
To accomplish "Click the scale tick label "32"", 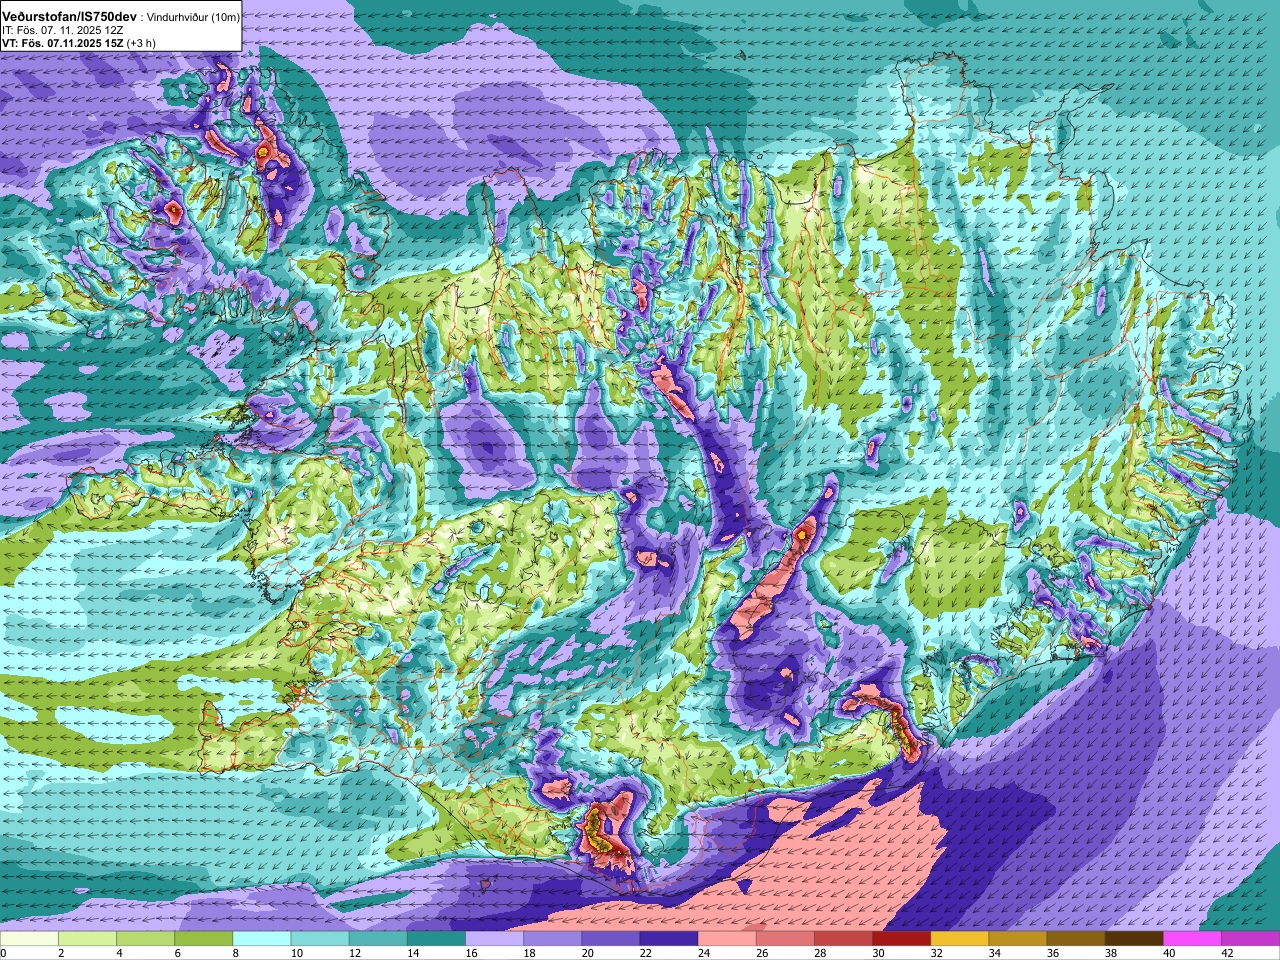I will click(x=936, y=953).
